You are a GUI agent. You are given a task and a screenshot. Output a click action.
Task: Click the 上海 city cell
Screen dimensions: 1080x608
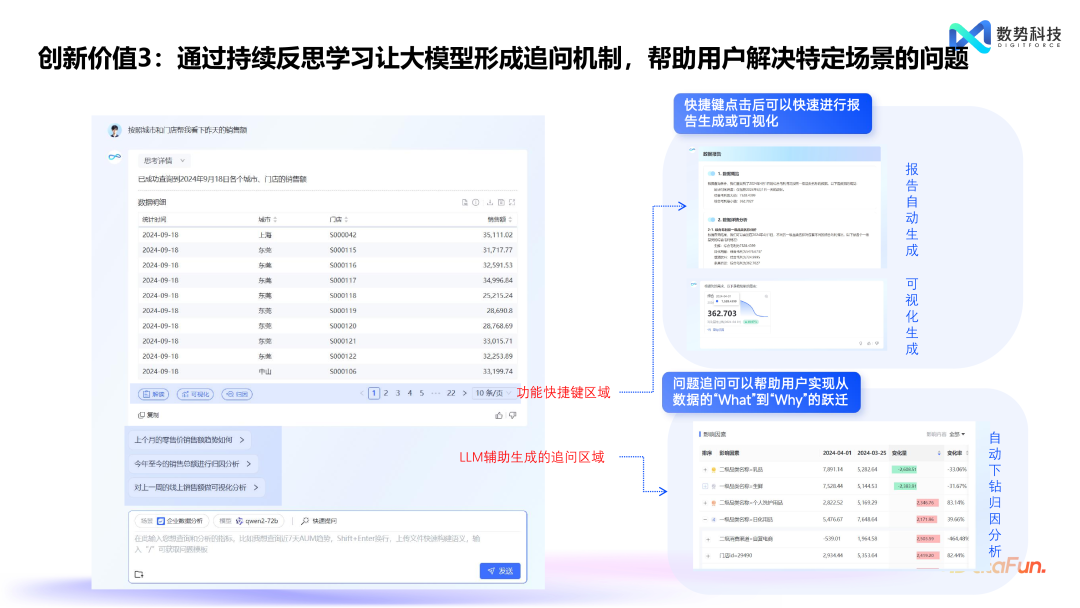265,235
